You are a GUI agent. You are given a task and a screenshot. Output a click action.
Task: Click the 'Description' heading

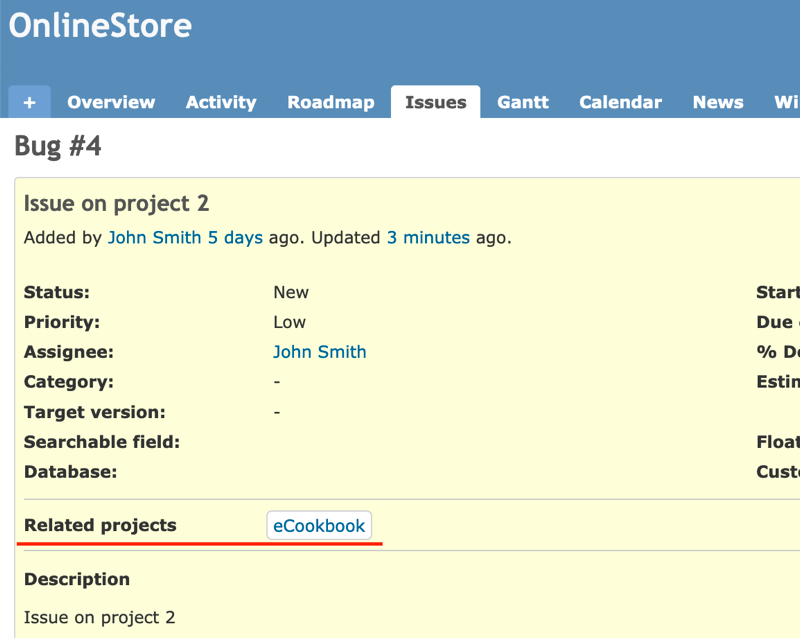pyautogui.click(x=77, y=579)
